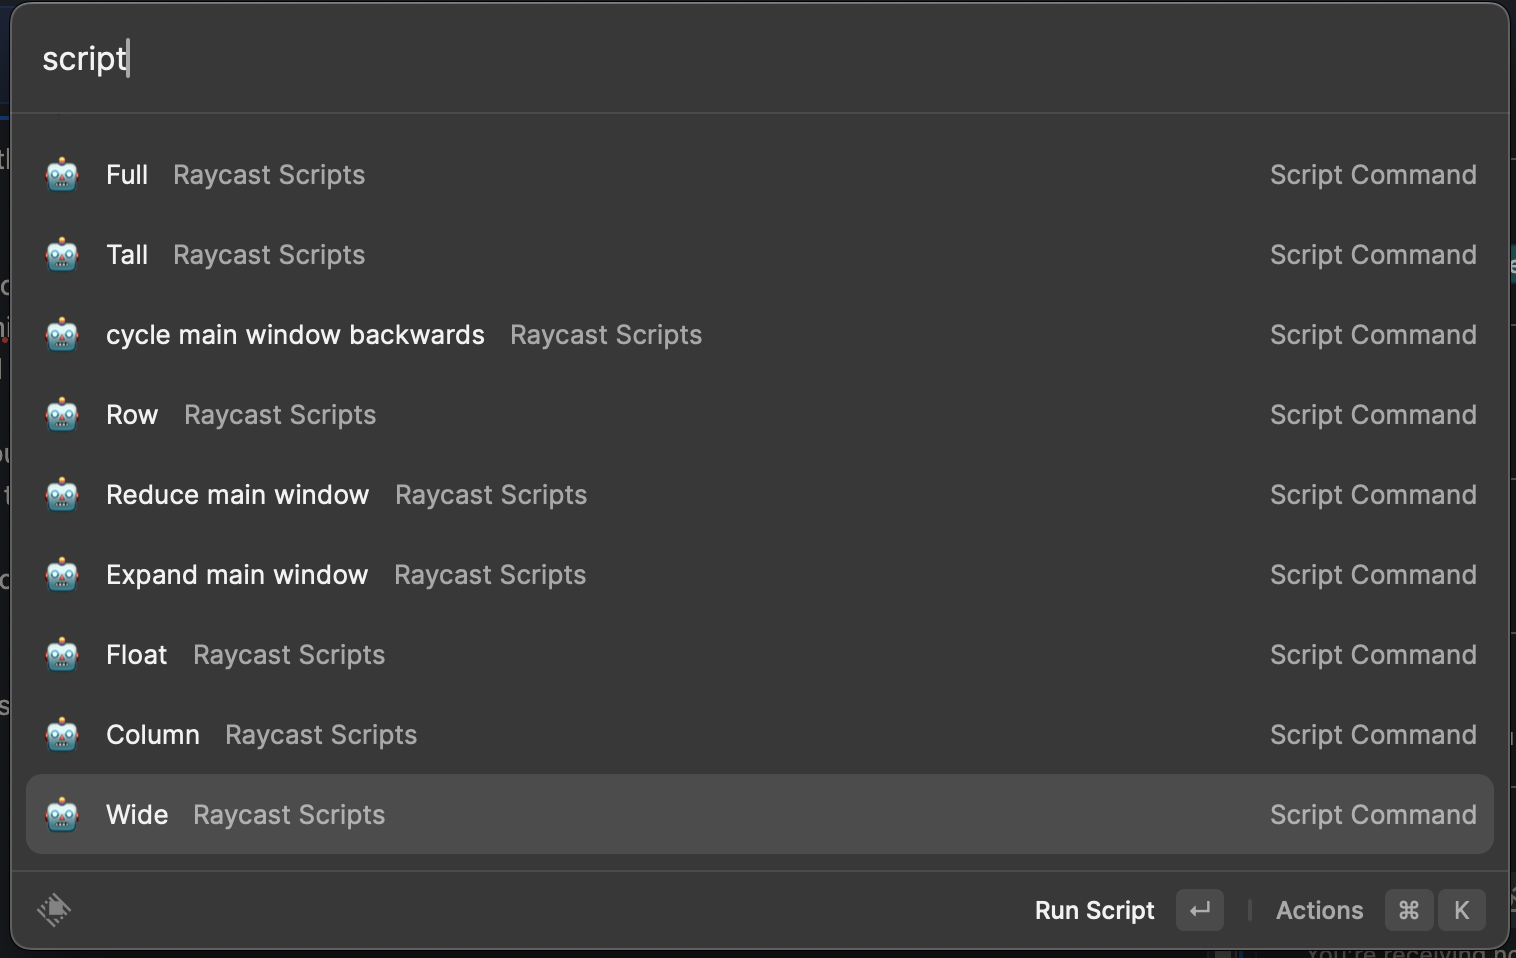The width and height of the screenshot is (1516, 958).
Task: Click the robot icon beside the Tall script
Action: (x=61, y=254)
